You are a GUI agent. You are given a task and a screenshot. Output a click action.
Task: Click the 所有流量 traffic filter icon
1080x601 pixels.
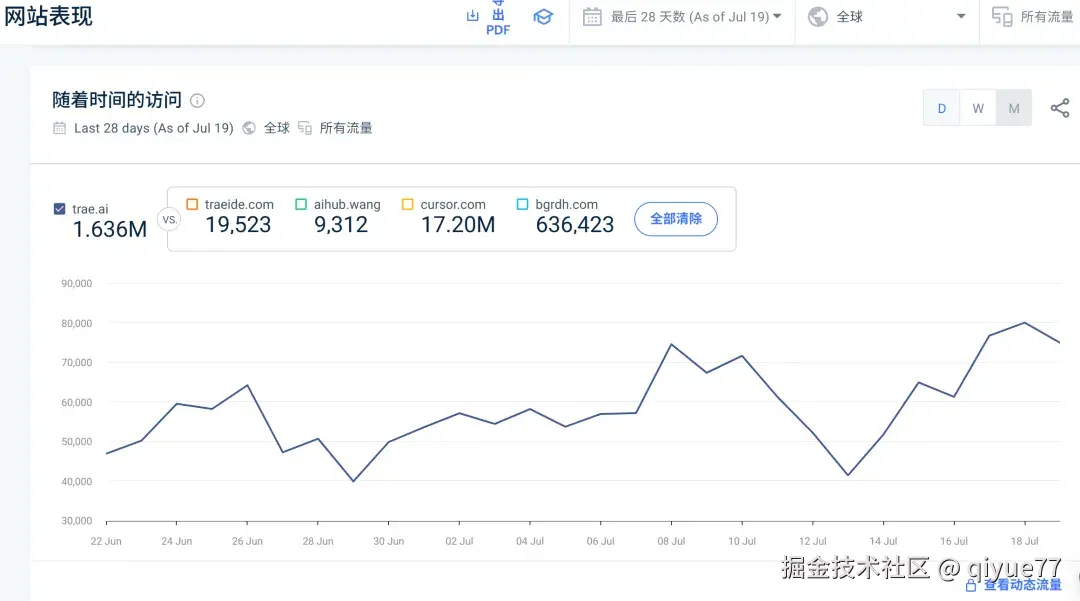coord(1001,17)
